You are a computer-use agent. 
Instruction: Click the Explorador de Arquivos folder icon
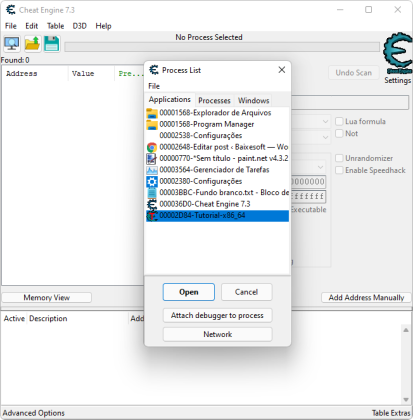[152, 113]
